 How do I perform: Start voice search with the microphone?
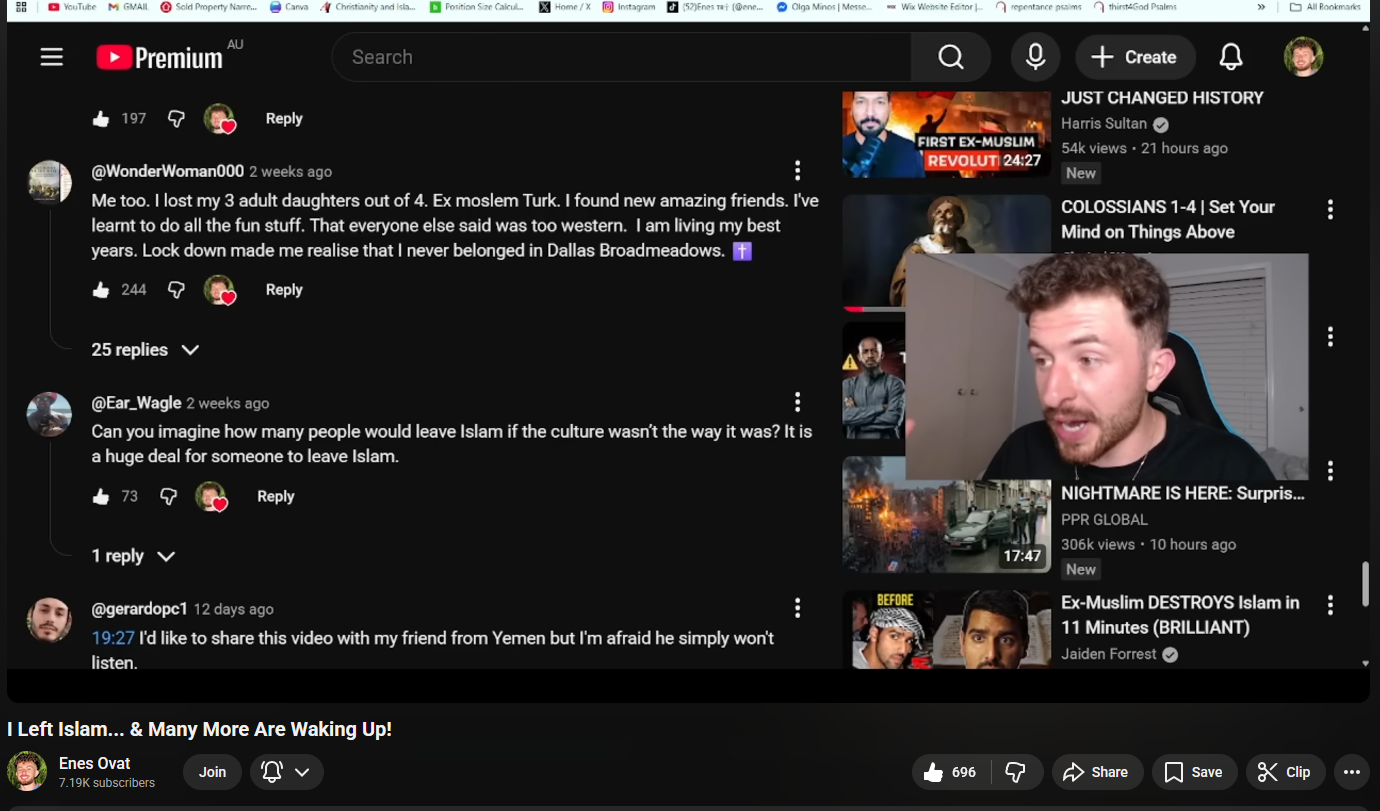tap(1035, 57)
